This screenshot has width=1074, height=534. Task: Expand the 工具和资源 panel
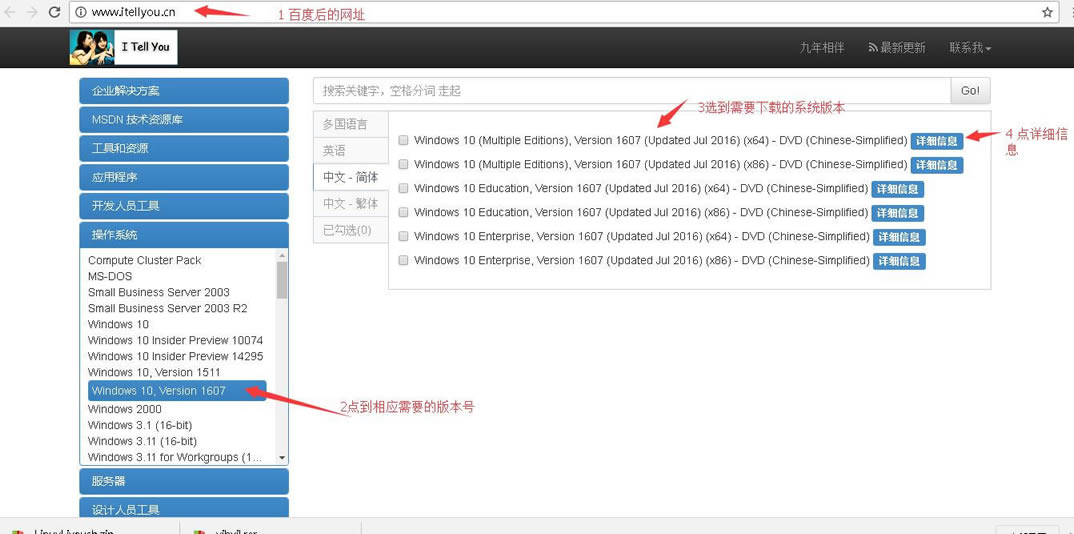coord(184,149)
